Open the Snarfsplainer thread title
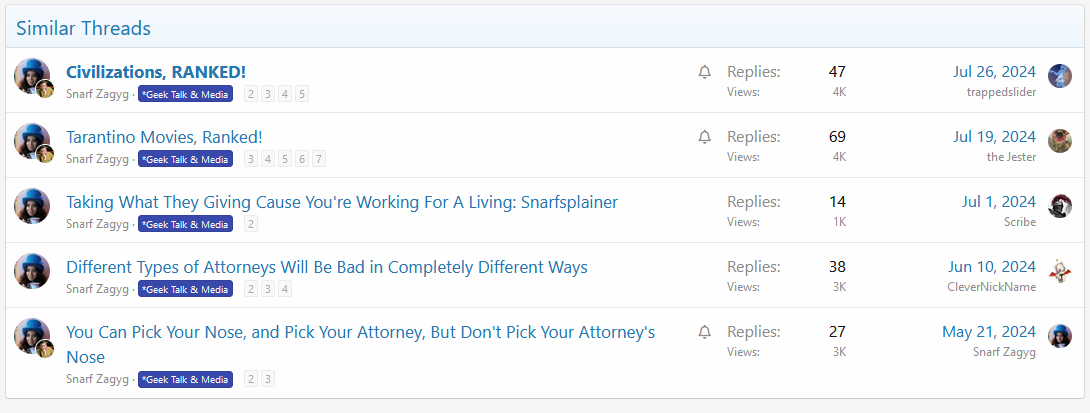 (342, 202)
